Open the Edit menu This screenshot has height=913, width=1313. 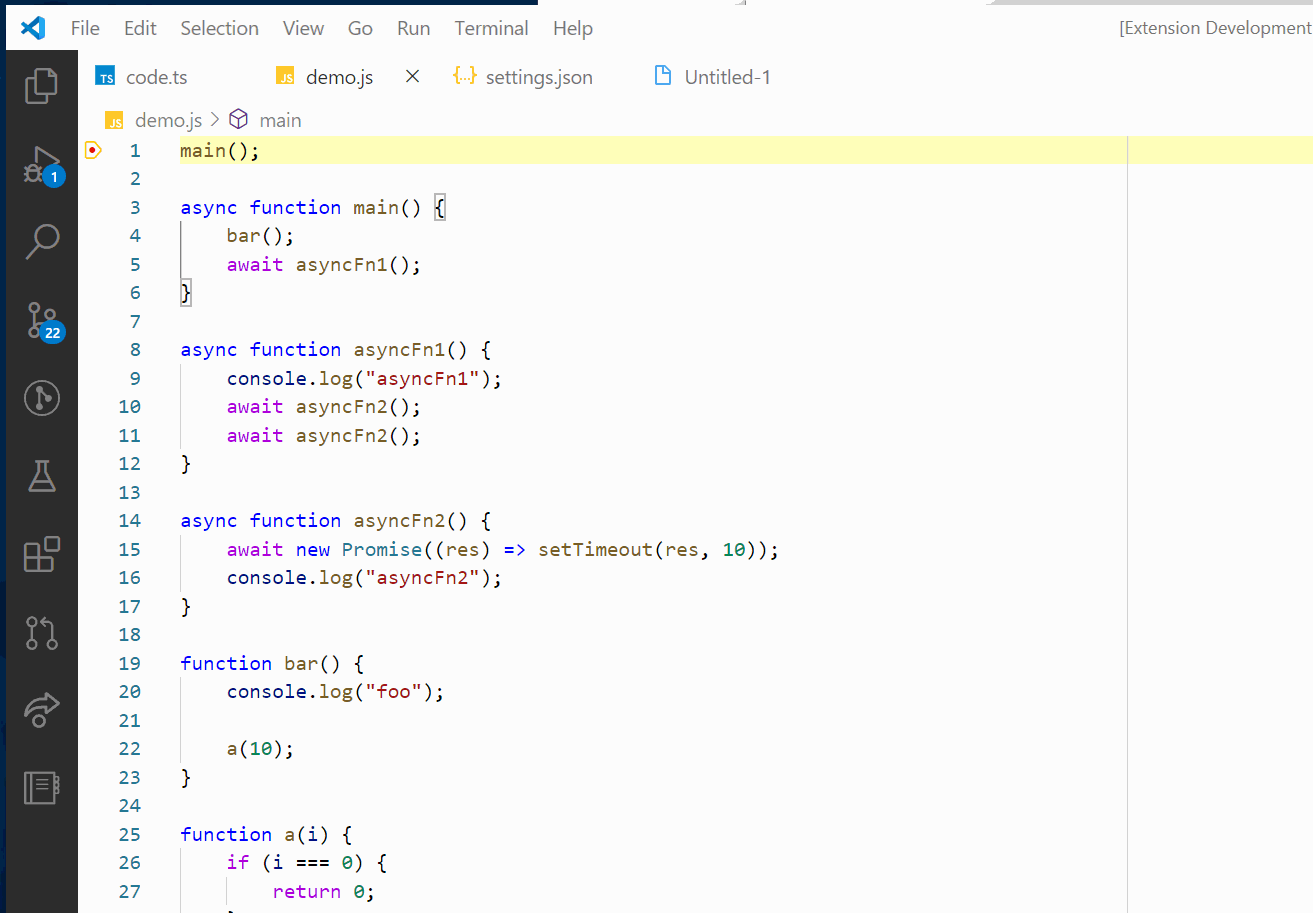click(140, 28)
